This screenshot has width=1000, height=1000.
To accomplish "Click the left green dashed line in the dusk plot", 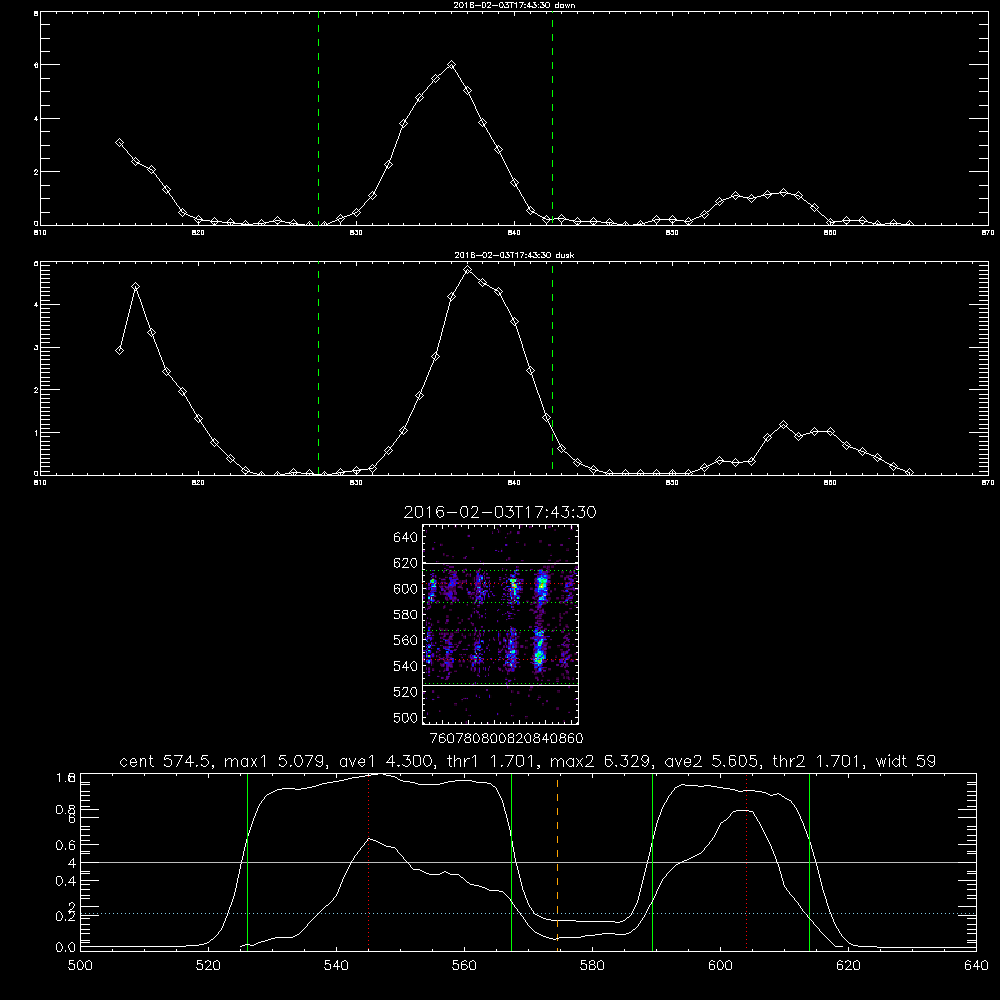I will point(318,368).
